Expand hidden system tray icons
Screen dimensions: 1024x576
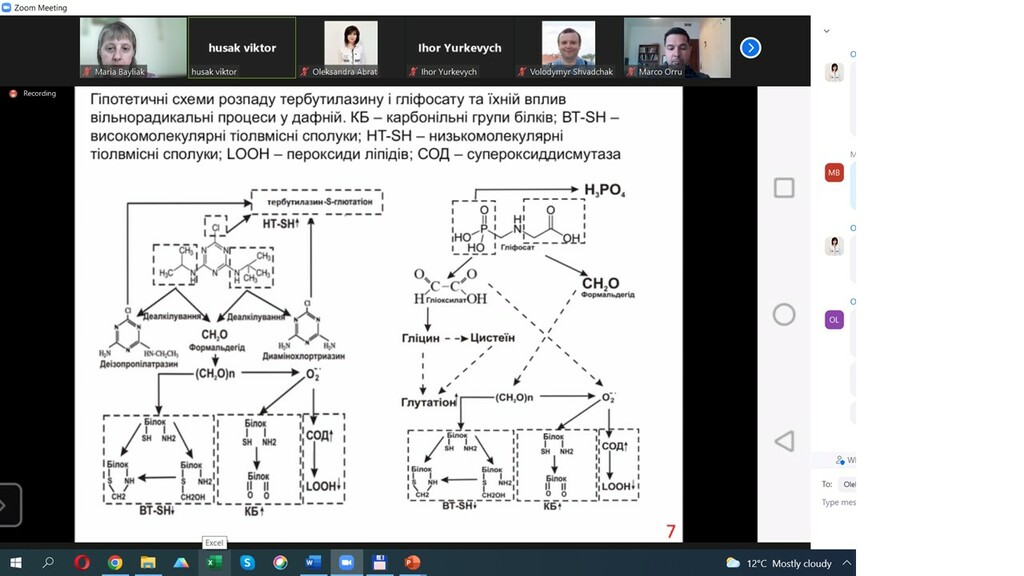coord(847,563)
